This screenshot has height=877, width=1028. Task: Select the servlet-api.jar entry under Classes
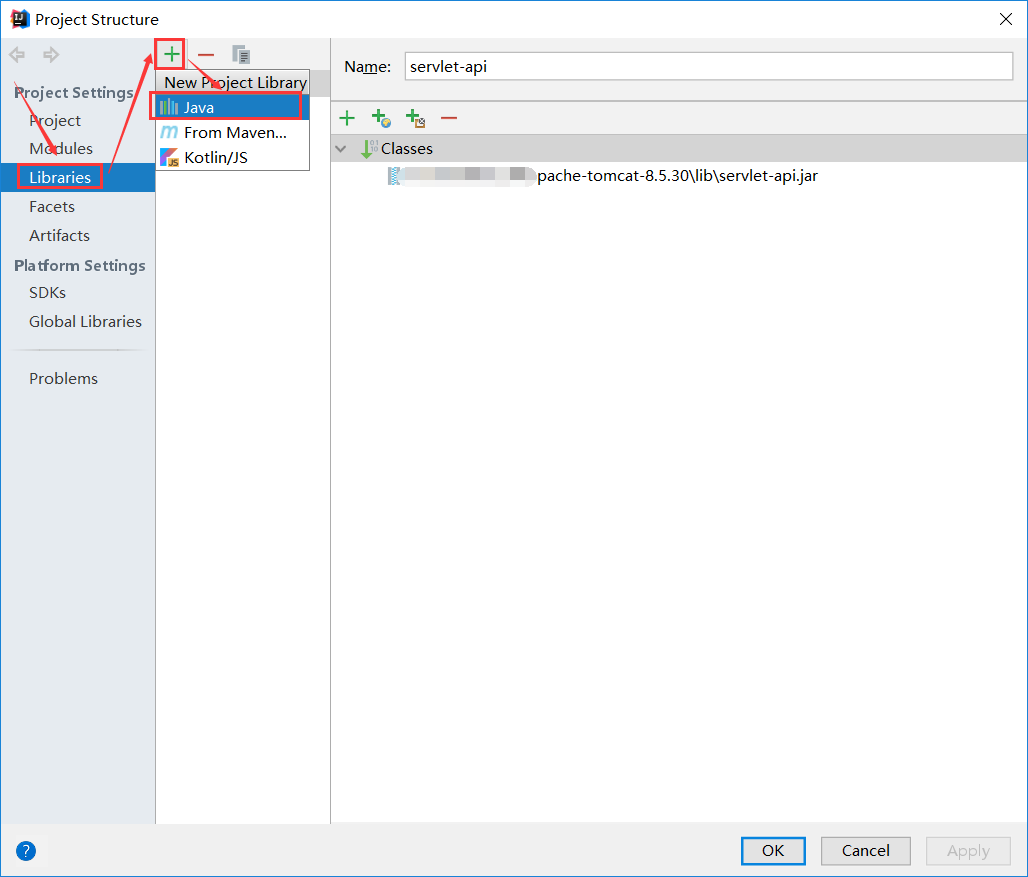[600, 175]
